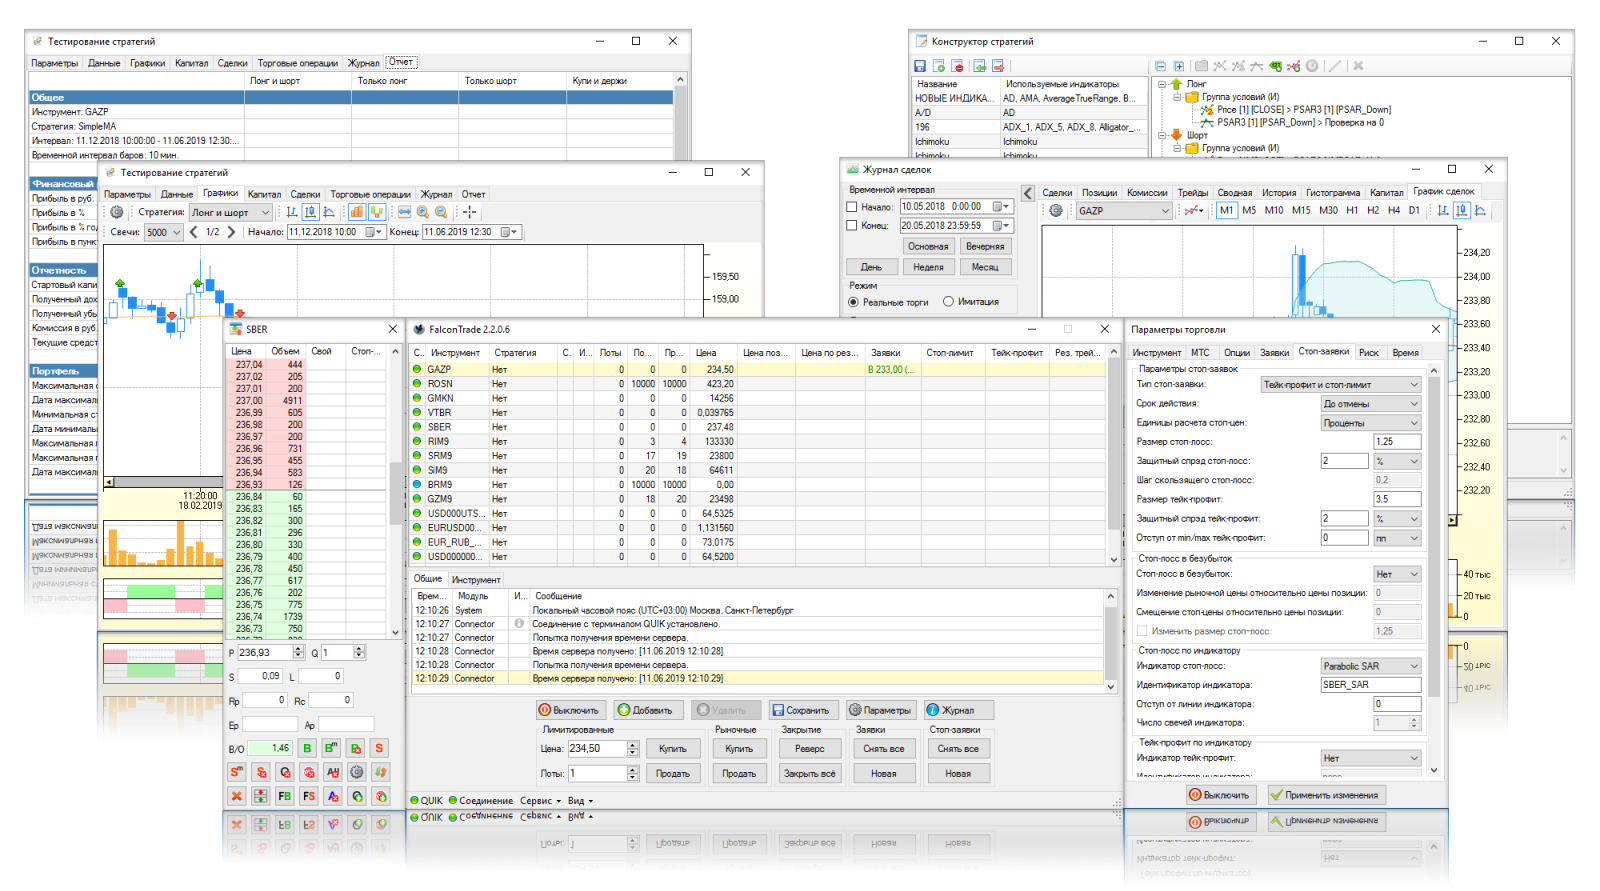Toggle orange volume bars icon in Тестирование стратегий

357,212
